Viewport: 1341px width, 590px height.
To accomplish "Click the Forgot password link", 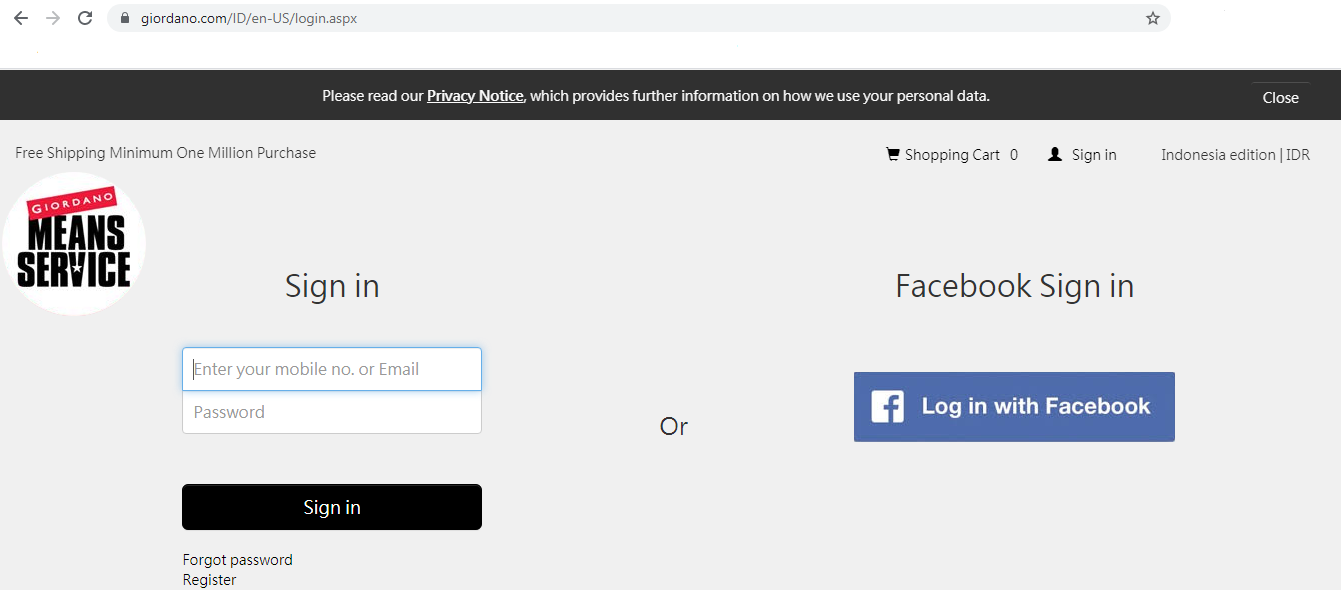I will pos(237,560).
